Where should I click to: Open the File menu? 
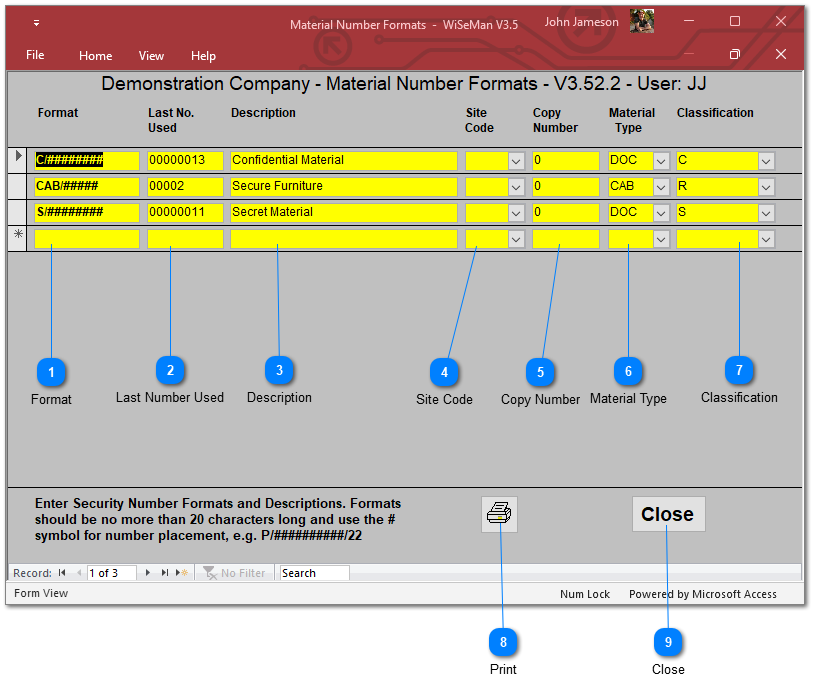point(35,56)
